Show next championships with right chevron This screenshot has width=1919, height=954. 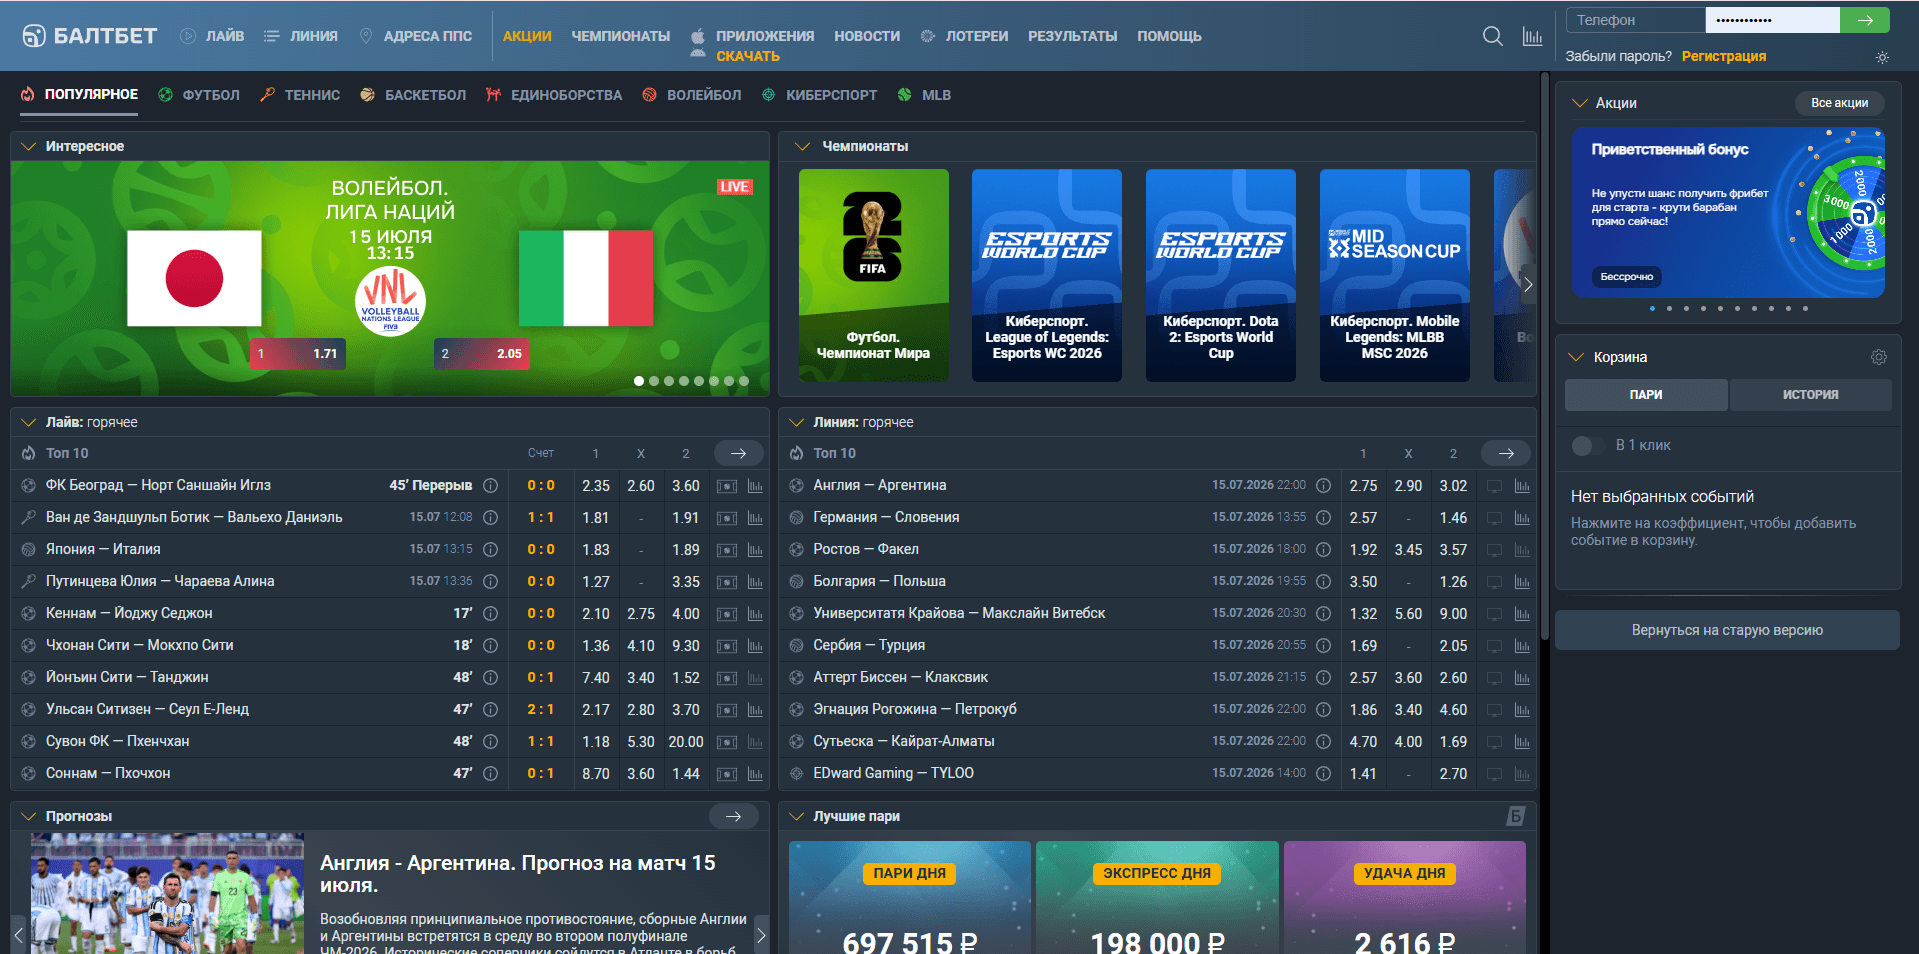click(x=1527, y=284)
